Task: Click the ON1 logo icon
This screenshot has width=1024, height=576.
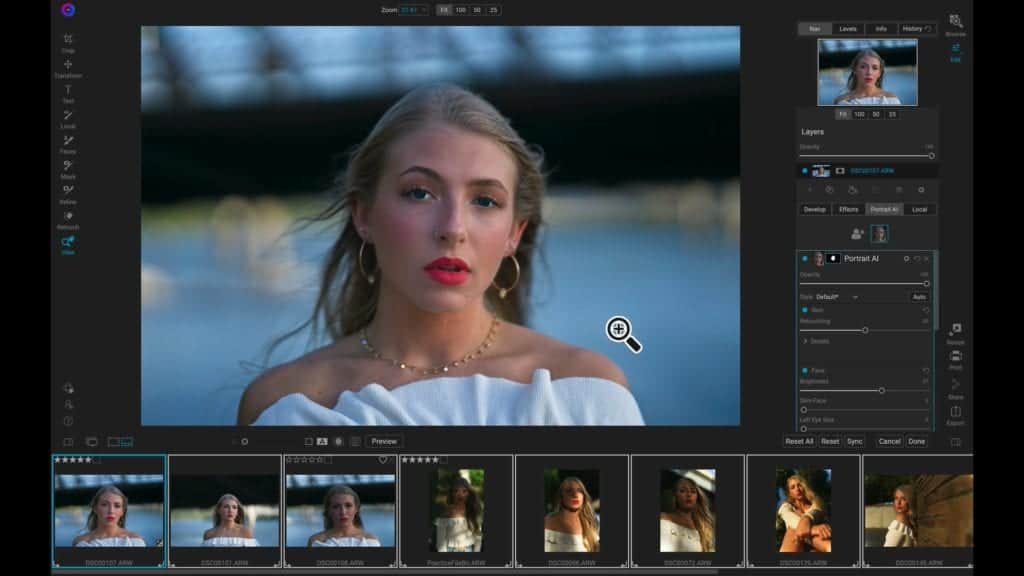Action: pyautogui.click(x=68, y=10)
